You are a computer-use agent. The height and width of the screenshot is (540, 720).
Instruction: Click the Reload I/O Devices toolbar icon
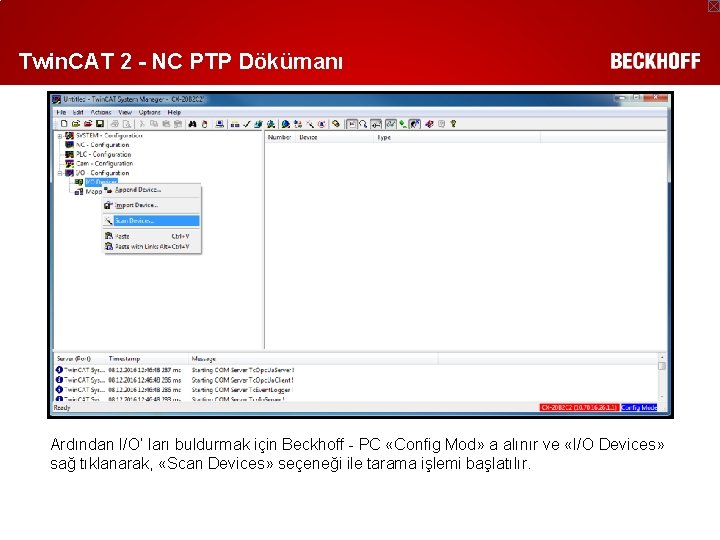(298, 124)
